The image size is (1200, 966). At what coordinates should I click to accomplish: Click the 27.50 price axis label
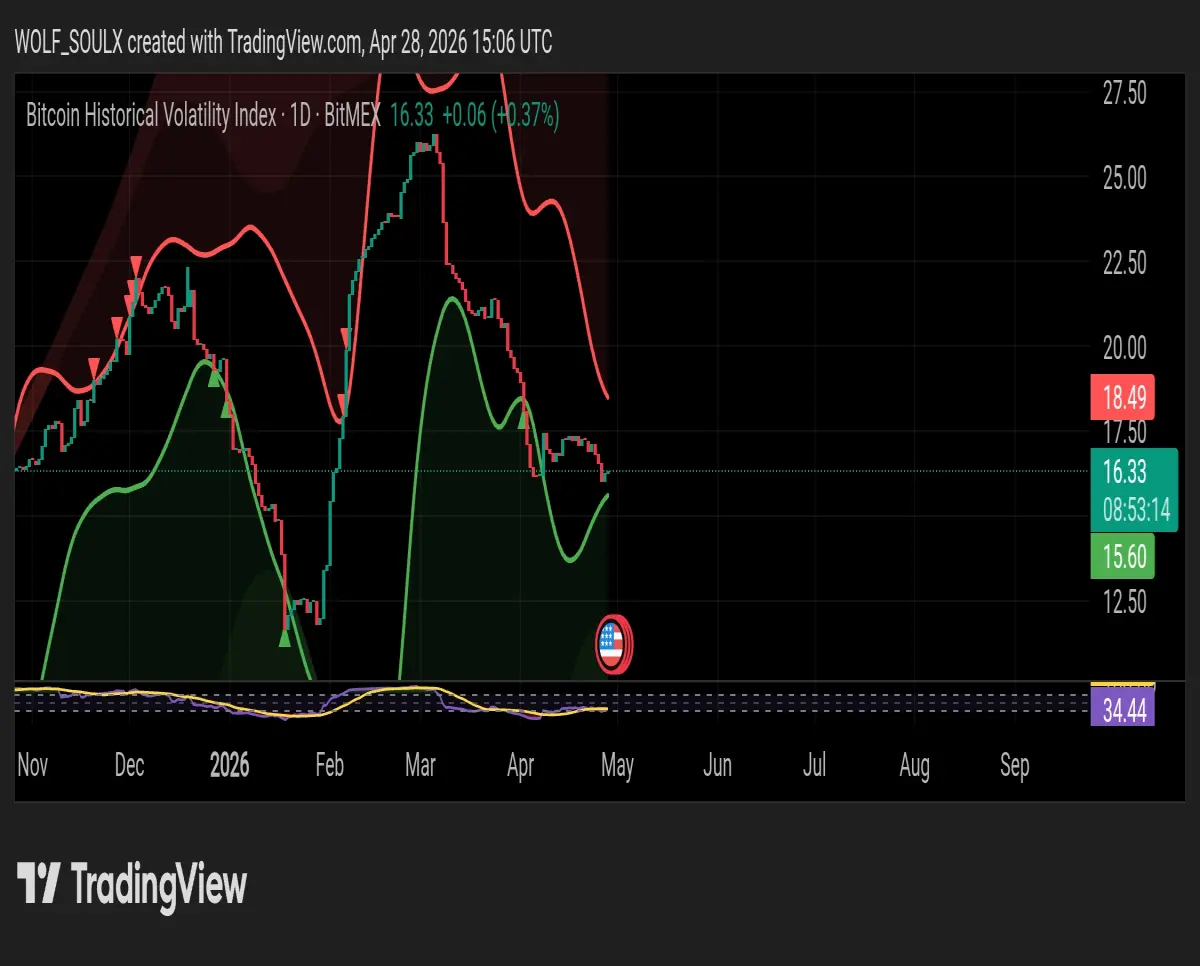click(1124, 93)
